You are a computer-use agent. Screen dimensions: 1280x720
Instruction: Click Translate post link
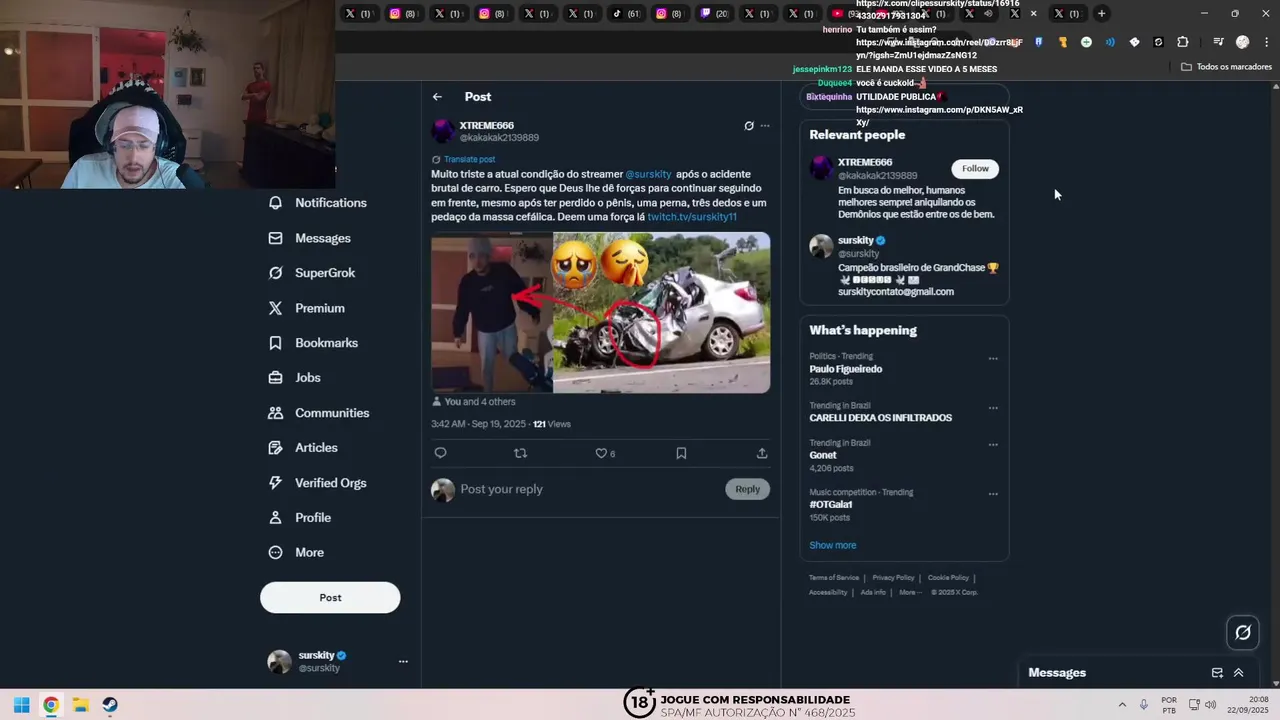click(x=469, y=159)
